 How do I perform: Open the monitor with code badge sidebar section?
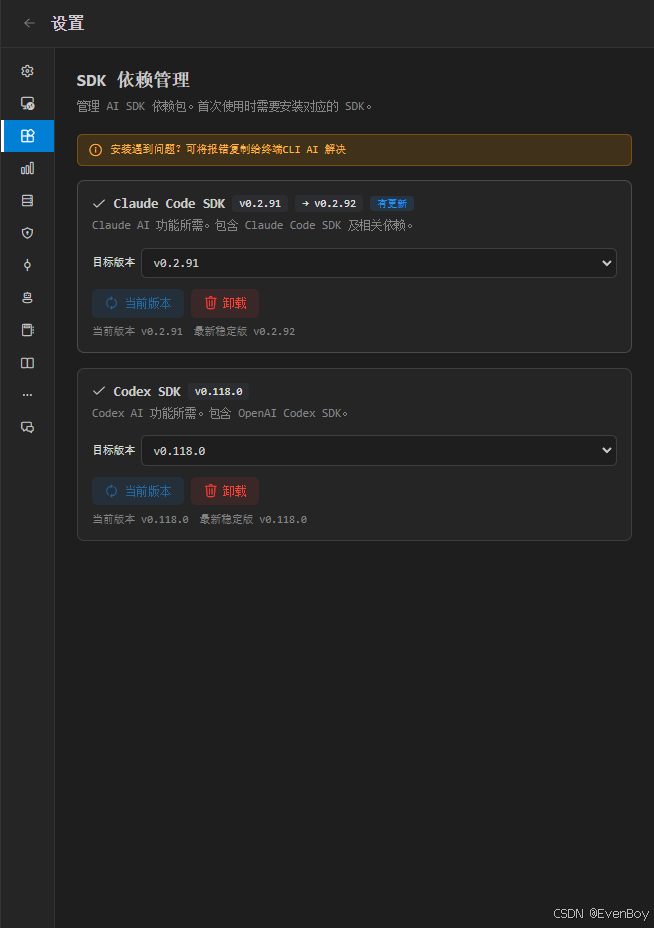pyautogui.click(x=27, y=104)
